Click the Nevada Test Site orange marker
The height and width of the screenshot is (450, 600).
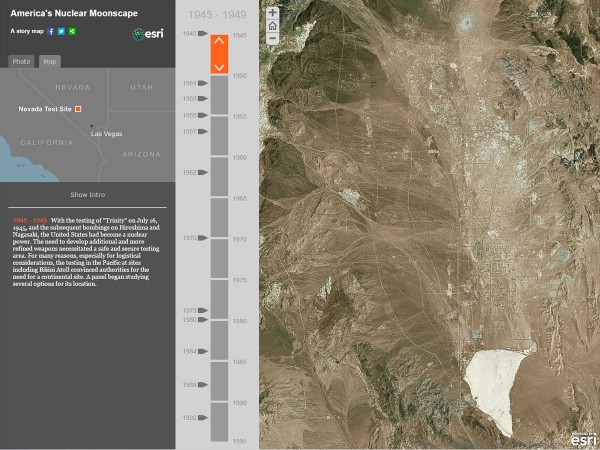79,108
